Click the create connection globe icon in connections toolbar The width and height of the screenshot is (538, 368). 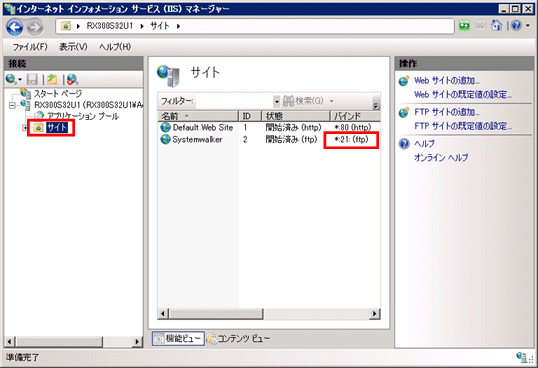coord(11,79)
